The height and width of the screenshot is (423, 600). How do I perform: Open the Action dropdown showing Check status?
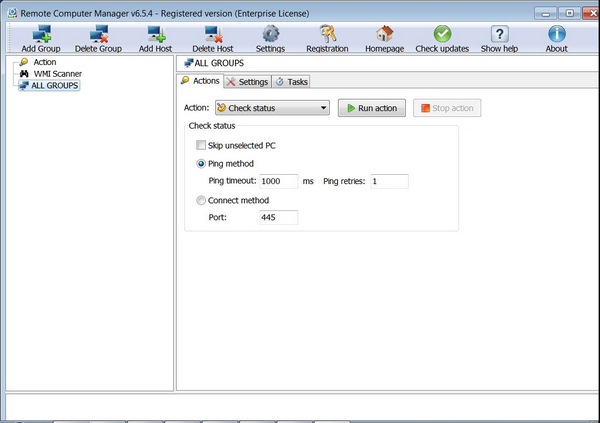(272, 108)
